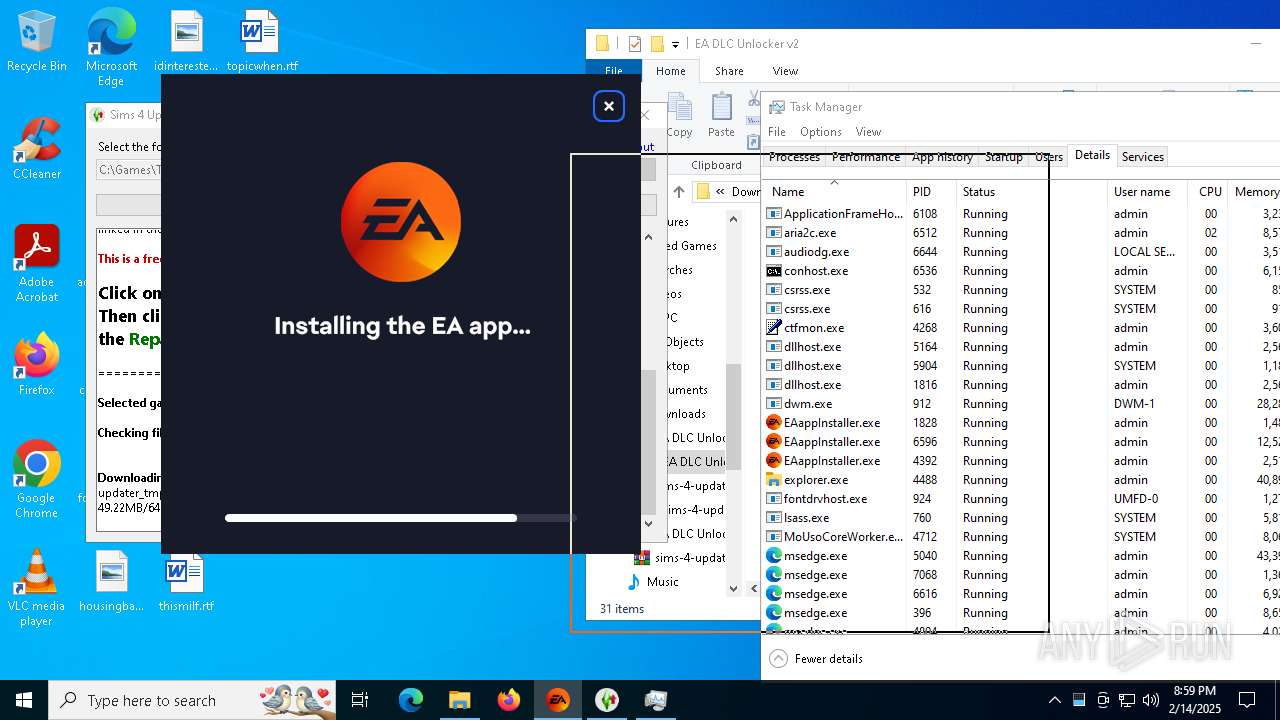
Task: Open Task Manager File menu
Action: (x=777, y=132)
